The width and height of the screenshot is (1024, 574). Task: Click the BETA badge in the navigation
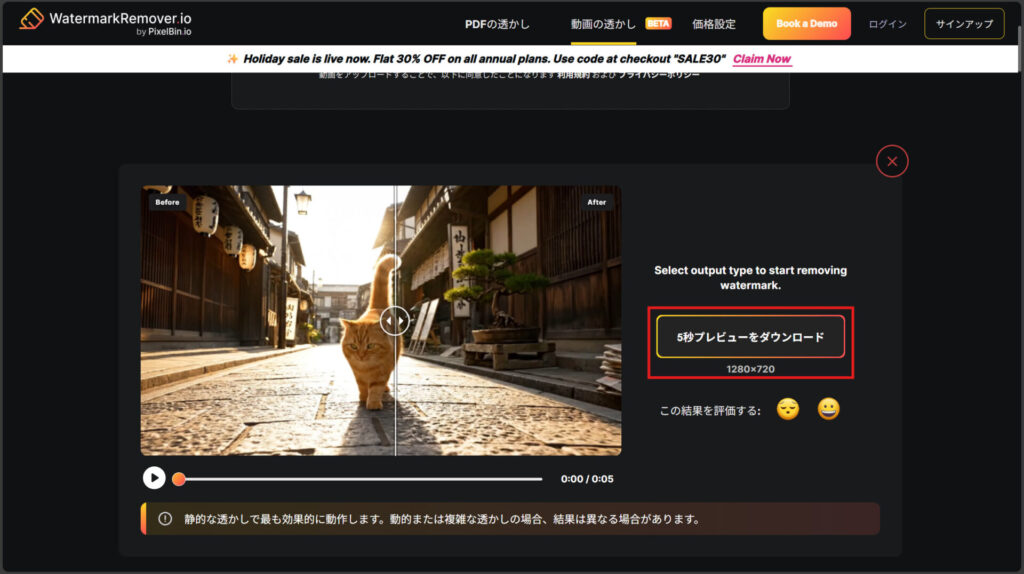(658, 23)
